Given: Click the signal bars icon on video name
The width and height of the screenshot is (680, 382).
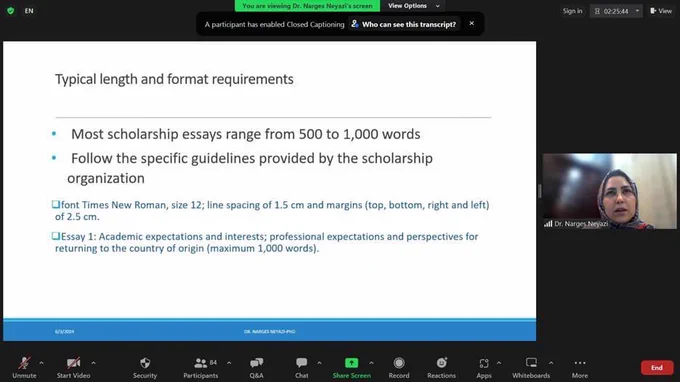Looking at the screenshot, I should (548, 224).
